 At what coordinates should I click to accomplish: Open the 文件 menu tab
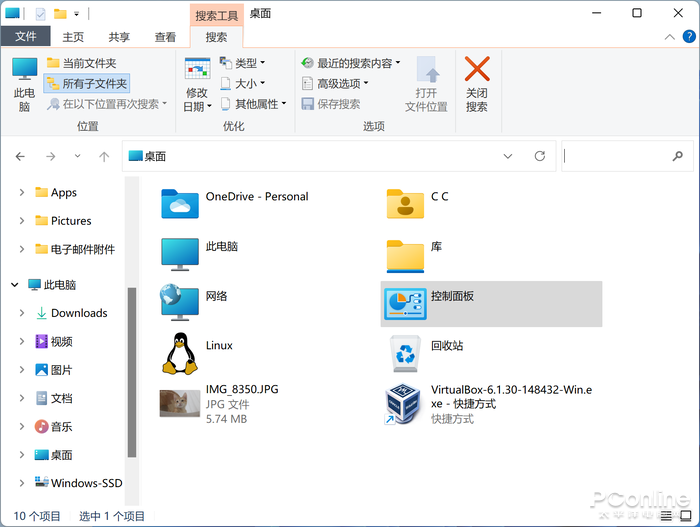[25, 36]
